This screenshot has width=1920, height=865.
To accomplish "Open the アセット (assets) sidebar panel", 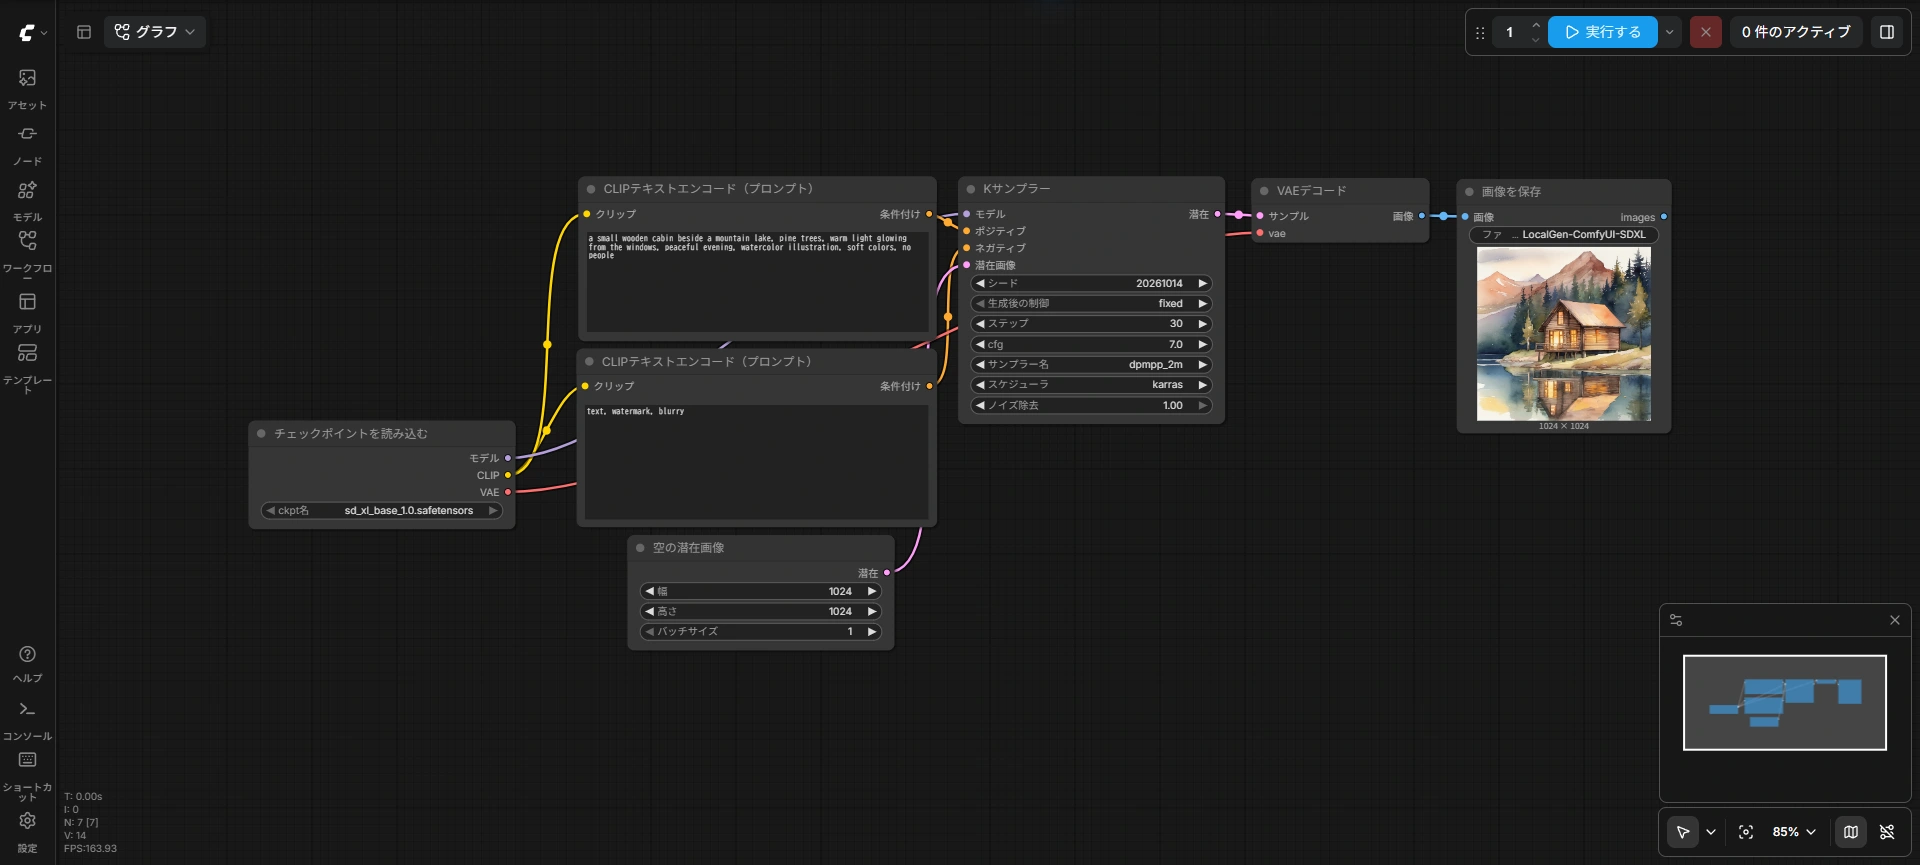I will [x=27, y=88].
